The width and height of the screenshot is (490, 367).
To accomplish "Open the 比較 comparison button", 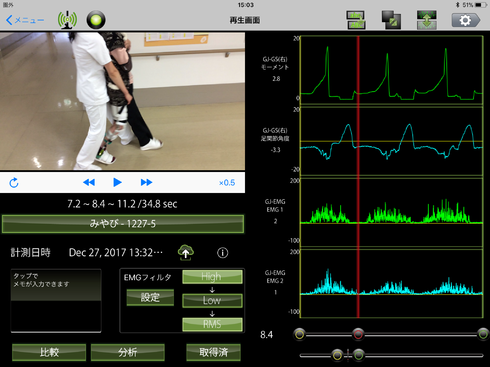I will click(49, 352).
